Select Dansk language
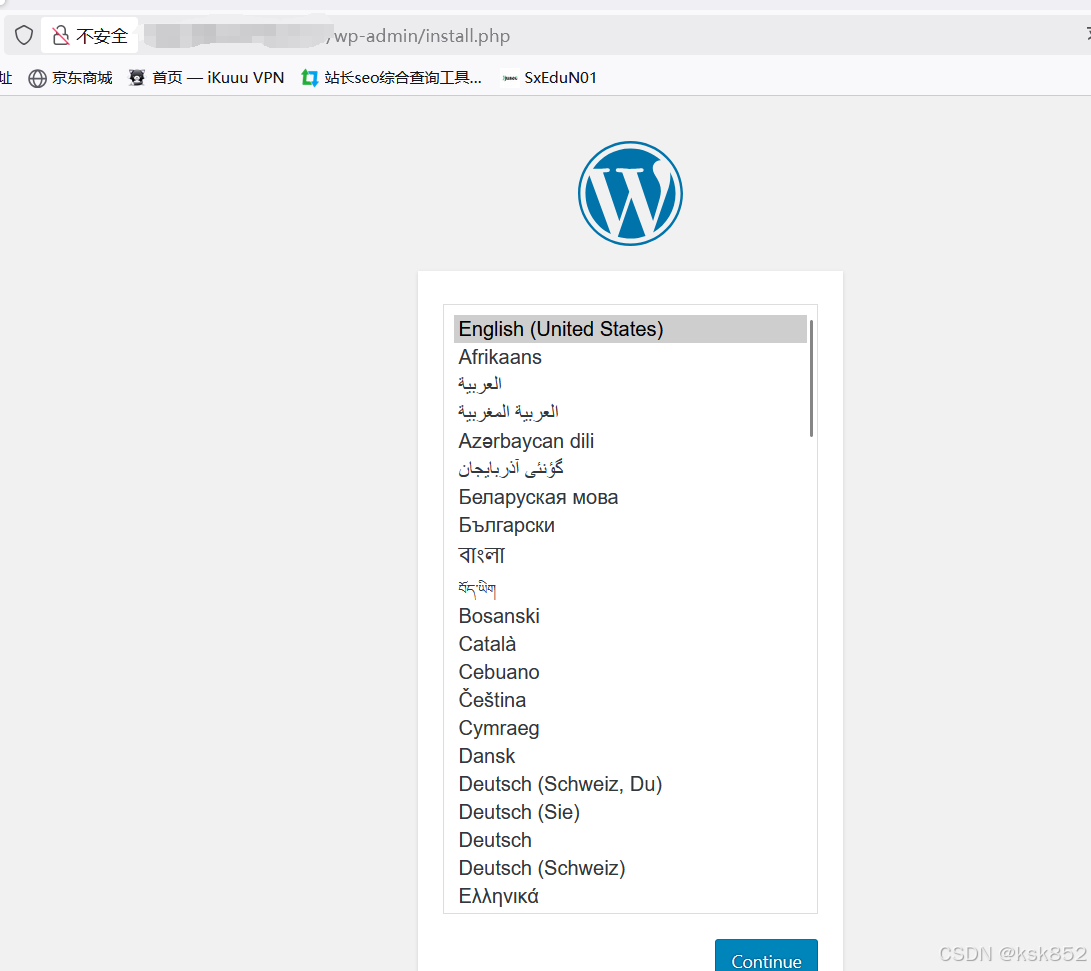1091x971 pixels. (x=630, y=756)
